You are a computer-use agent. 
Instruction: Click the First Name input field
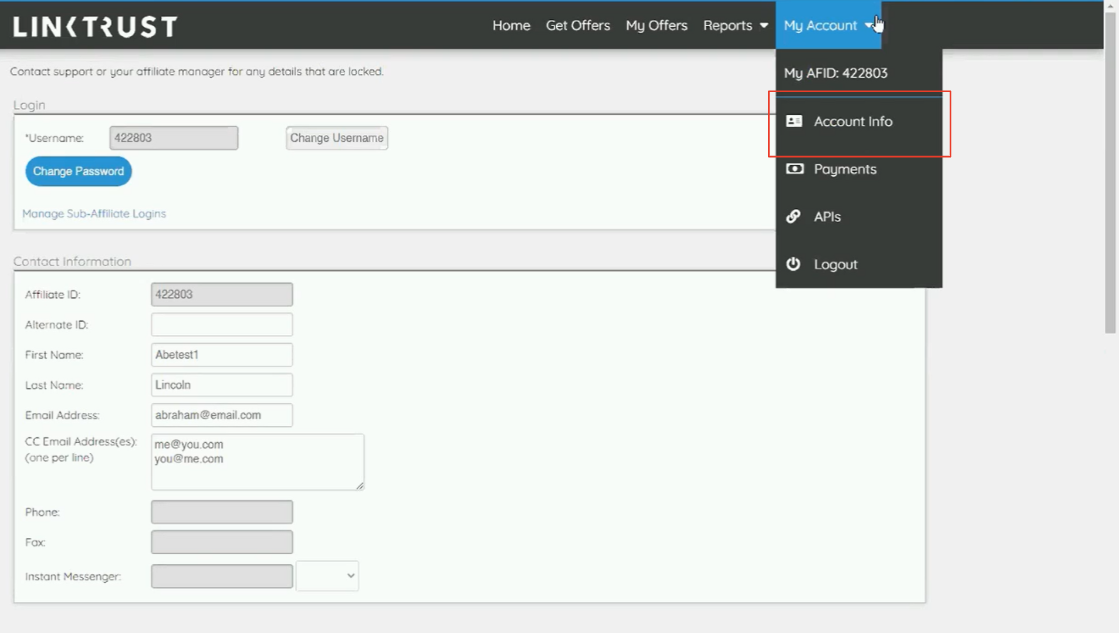click(x=221, y=355)
